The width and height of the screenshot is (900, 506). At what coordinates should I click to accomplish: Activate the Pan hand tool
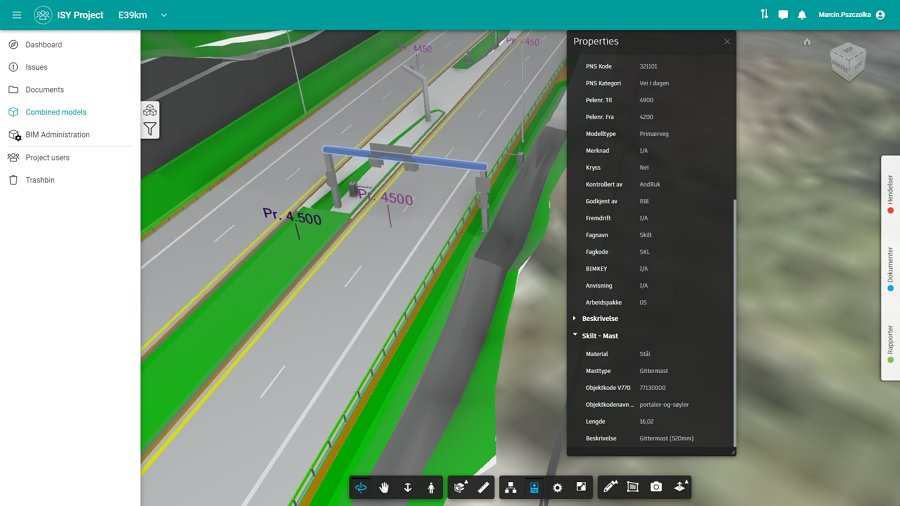(384, 487)
